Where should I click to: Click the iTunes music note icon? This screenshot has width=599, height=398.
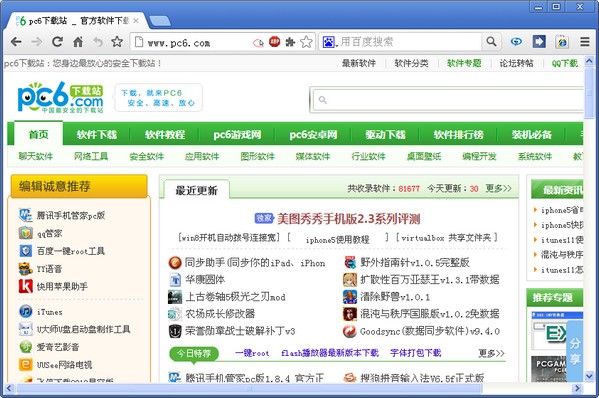coord(25,311)
